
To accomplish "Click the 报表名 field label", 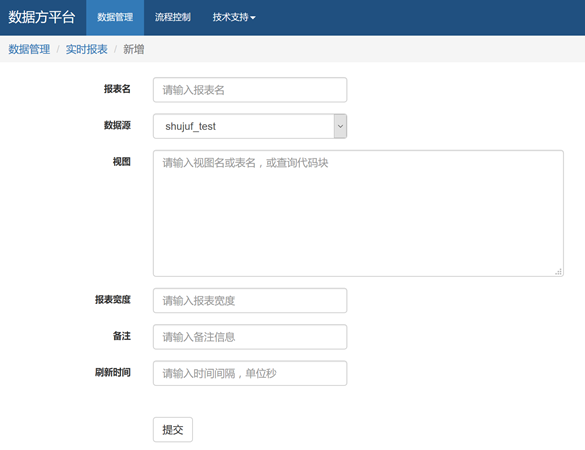I will pyautogui.click(x=117, y=89).
